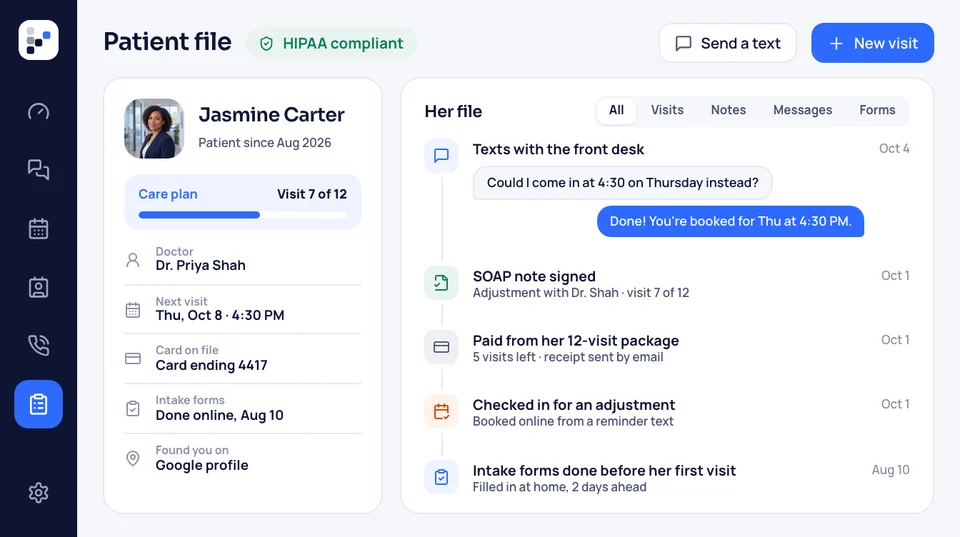Click the message icon for front desk texts
The image size is (960, 537).
(441, 156)
